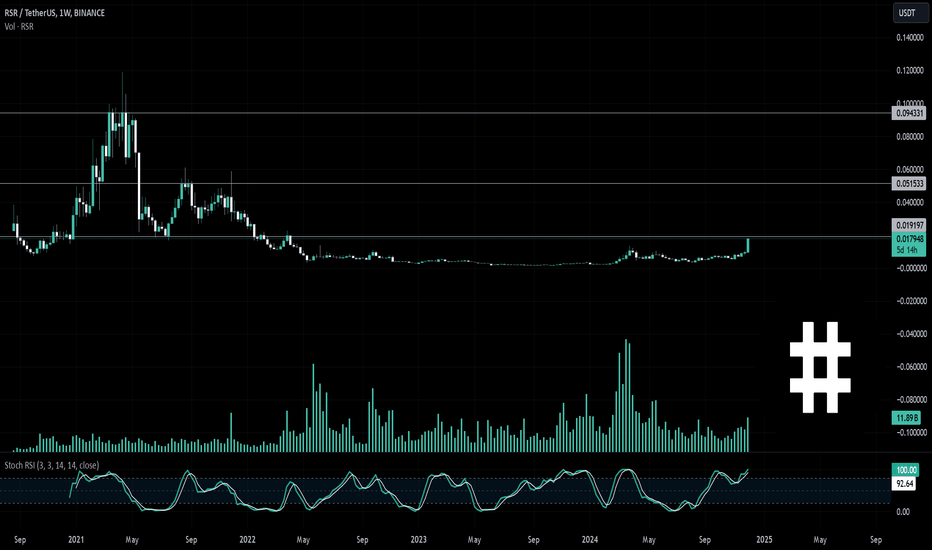Open the USDT currency selector
This screenshot has height=550, width=932.
[910, 13]
